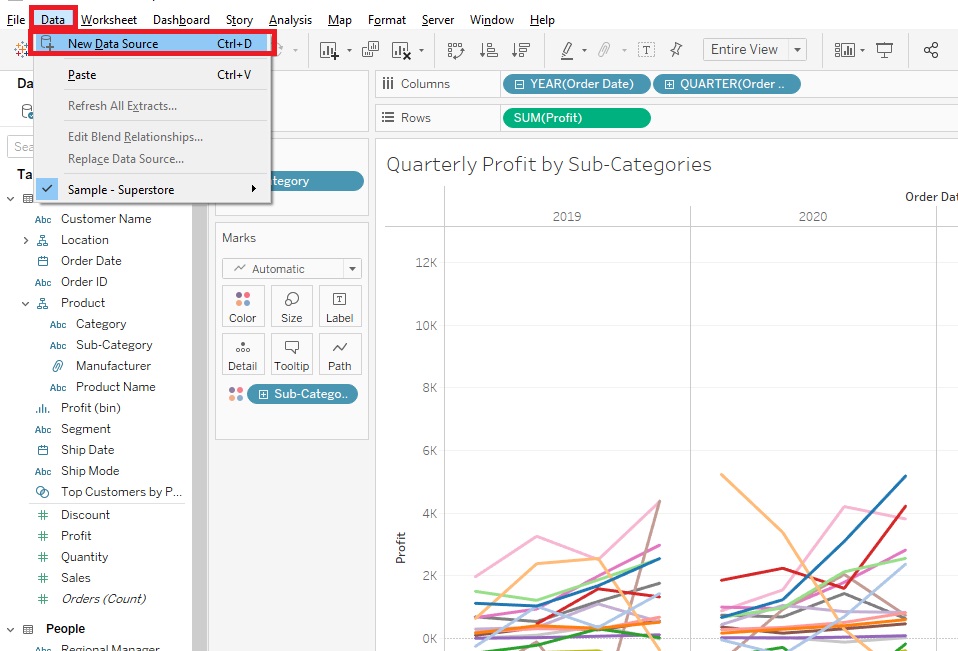958x651 pixels.
Task: Open the File menu
Action: pyautogui.click(x=16, y=20)
